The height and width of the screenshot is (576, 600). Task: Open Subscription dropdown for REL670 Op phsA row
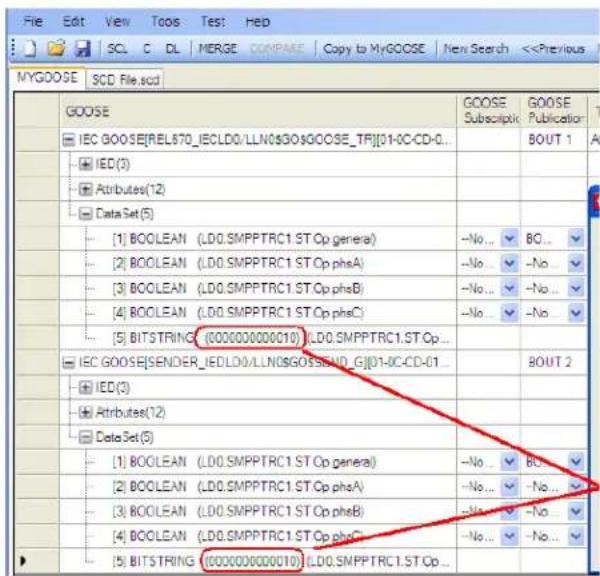click(x=509, y=263)
